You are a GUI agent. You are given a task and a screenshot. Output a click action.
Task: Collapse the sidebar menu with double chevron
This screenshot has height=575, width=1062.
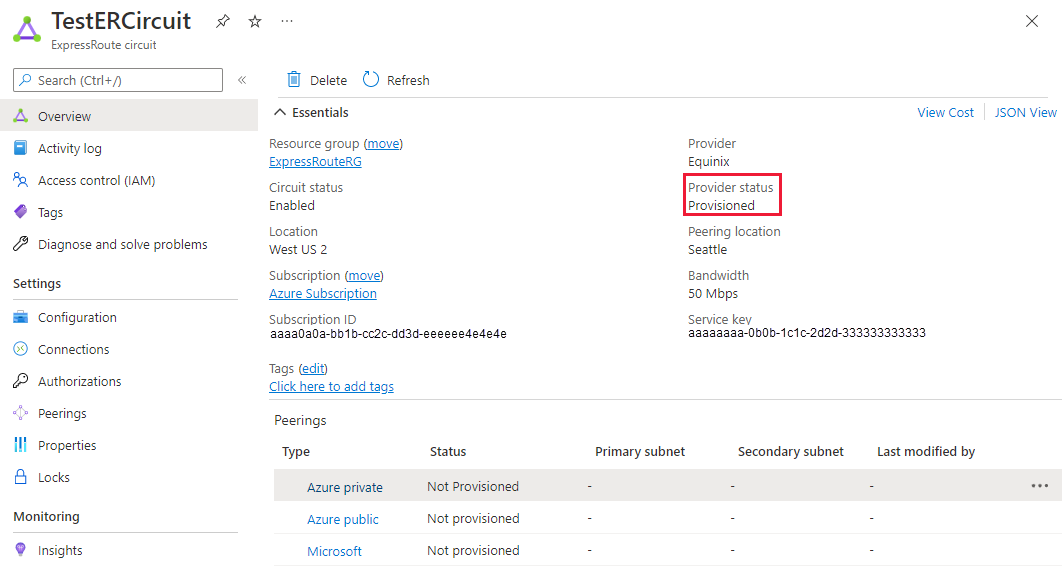coord(242,80)
